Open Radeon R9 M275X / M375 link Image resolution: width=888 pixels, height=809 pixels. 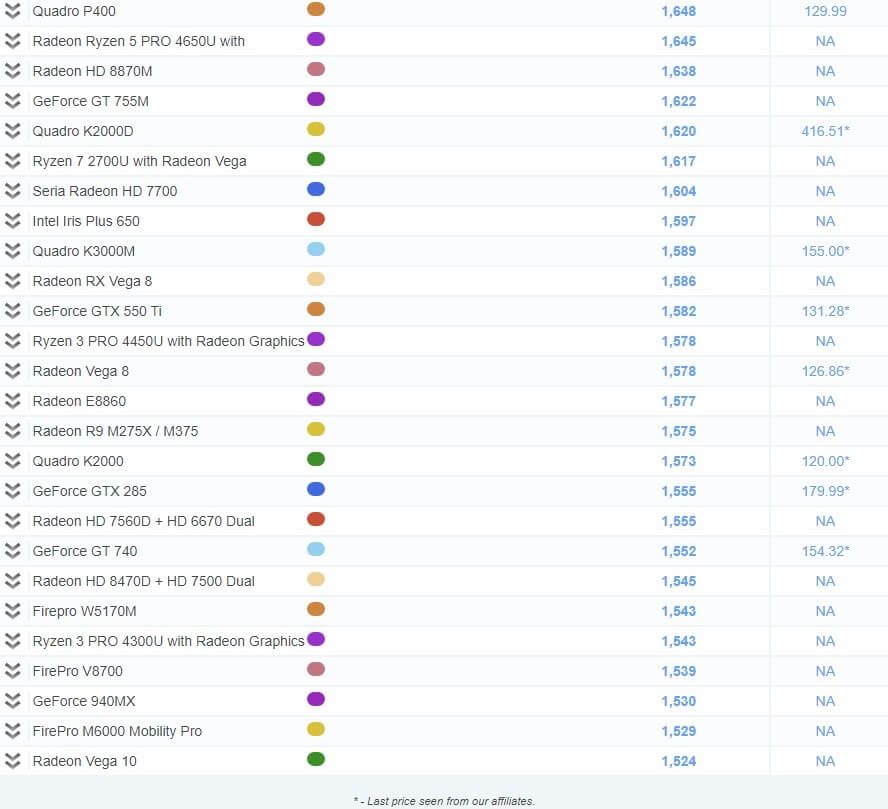(116, 431)
